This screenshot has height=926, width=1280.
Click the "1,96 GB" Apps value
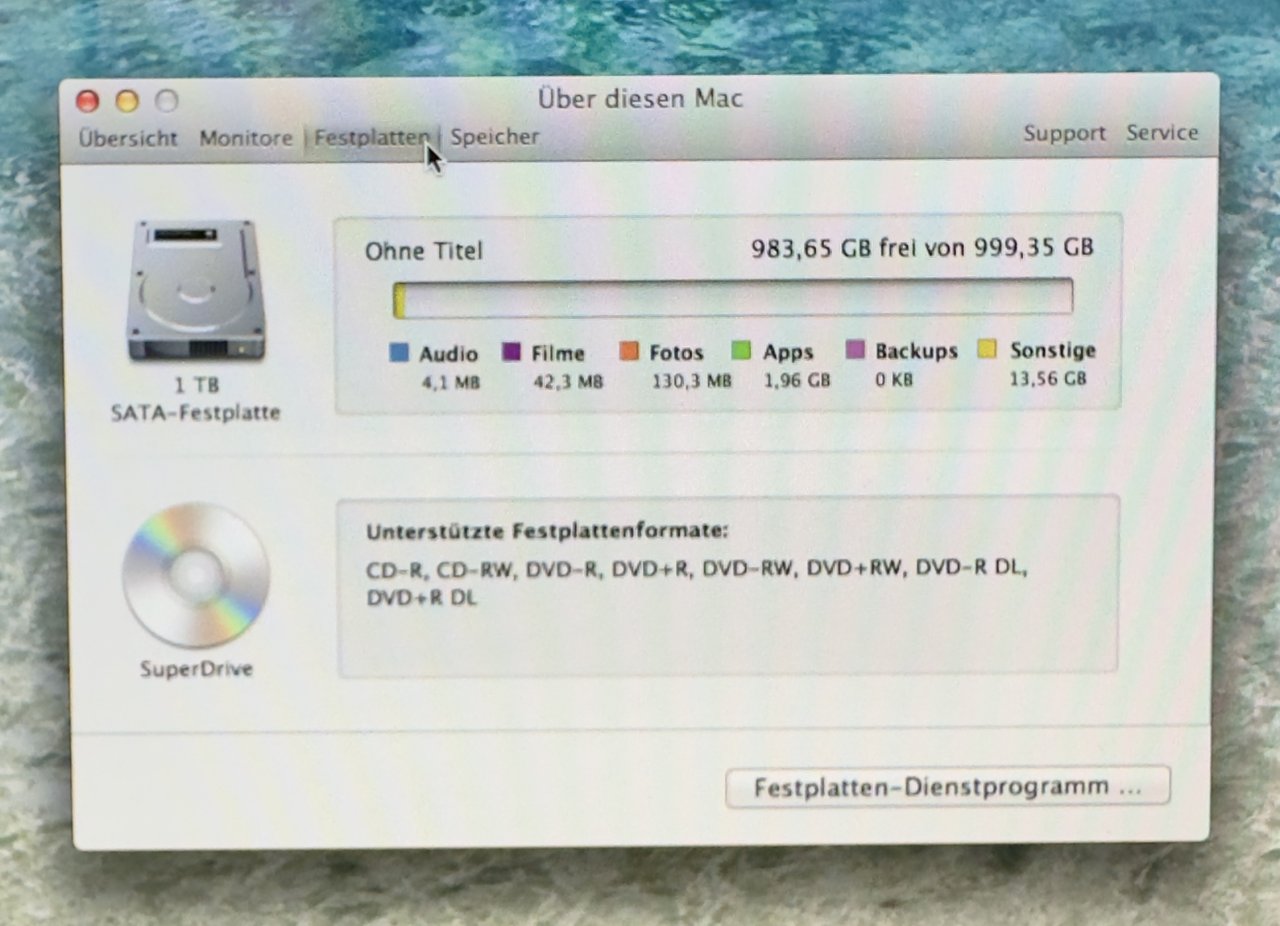point(797,380)
